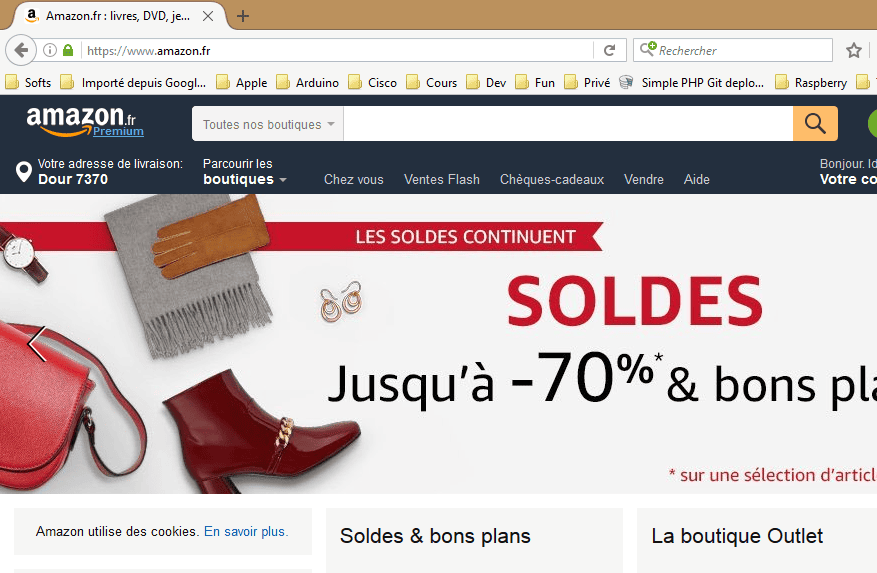Bookmark this page with the star icon
This screenshot has height=573, width=877.
coord(854,50)
